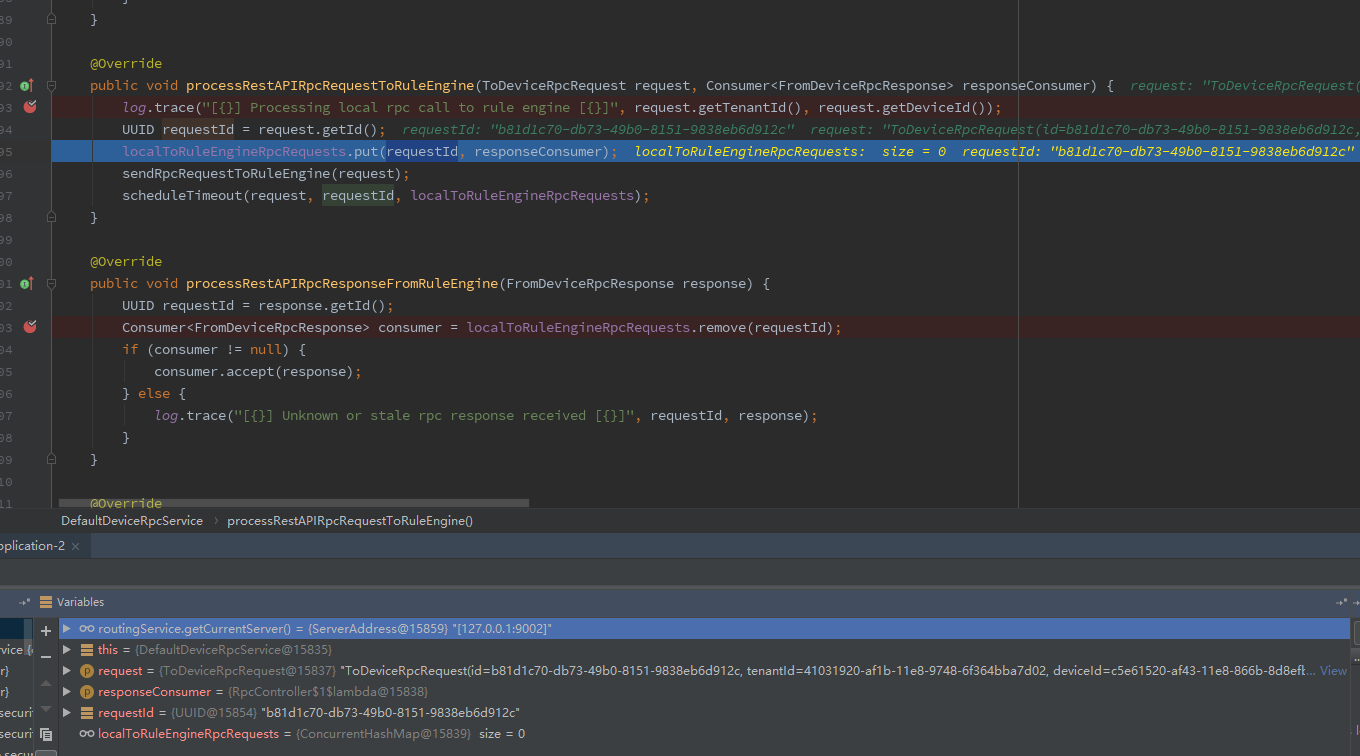
Task: Click the code folding marker at line 298
Action: click(51, 217)
